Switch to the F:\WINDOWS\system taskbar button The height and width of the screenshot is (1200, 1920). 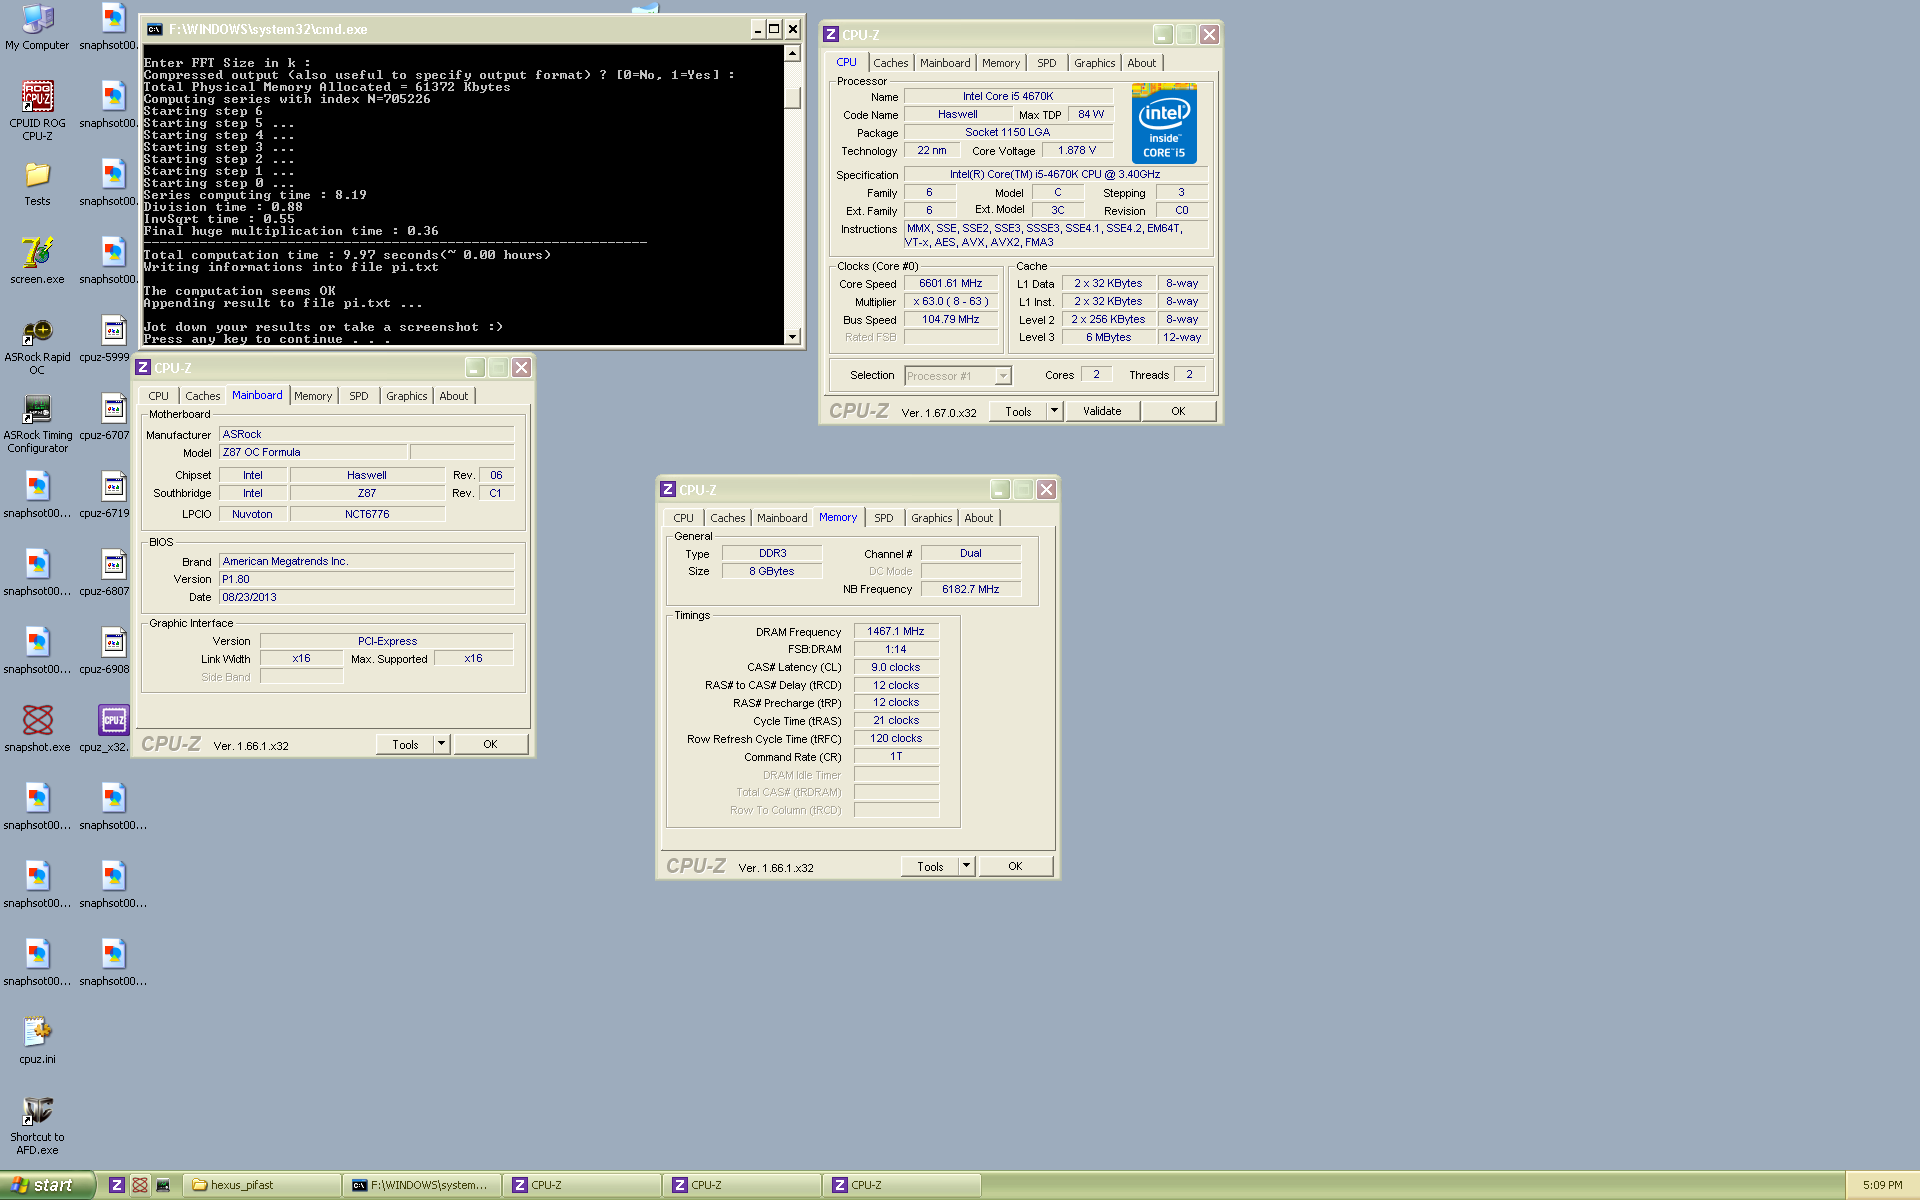424,1185
